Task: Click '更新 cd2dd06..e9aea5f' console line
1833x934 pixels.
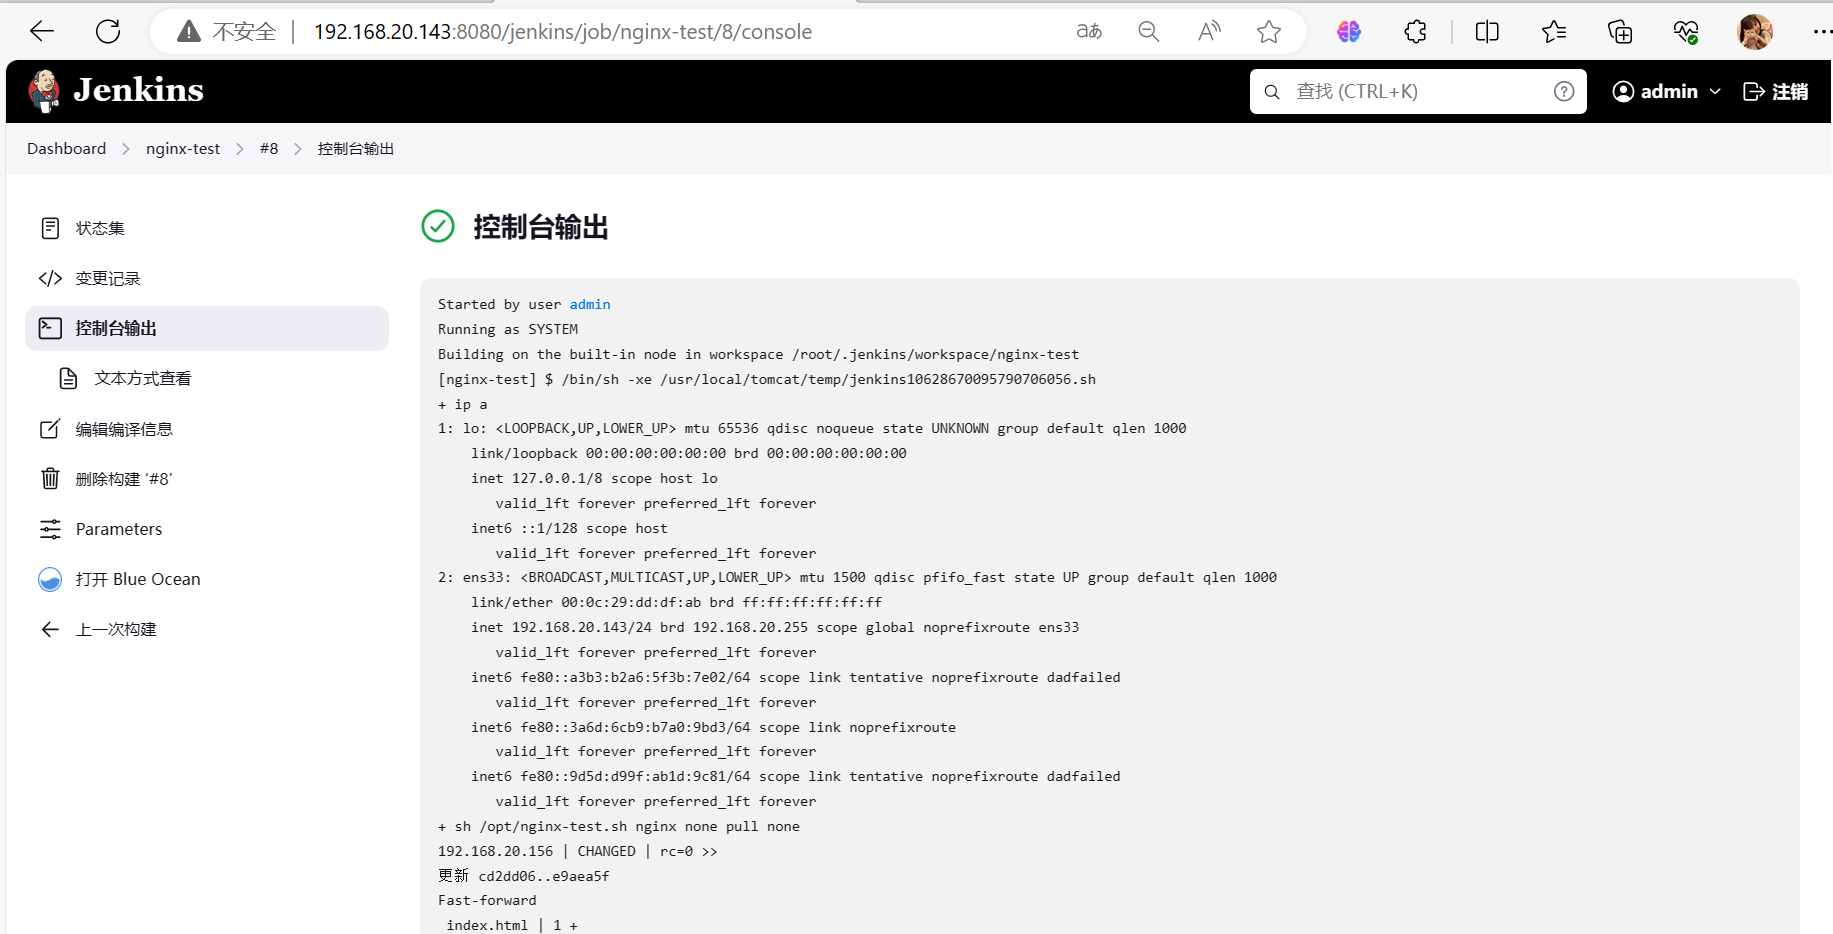Action: click(x=524, y=876)
